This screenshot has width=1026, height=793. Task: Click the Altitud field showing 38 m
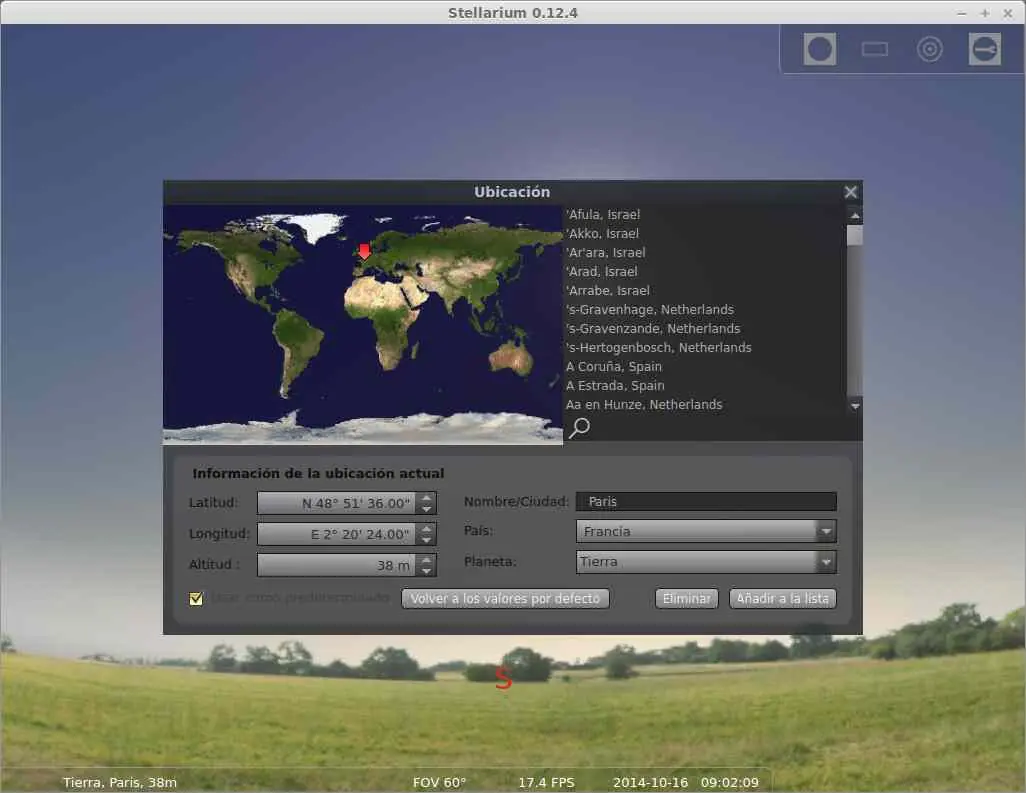tap(338, 565)
